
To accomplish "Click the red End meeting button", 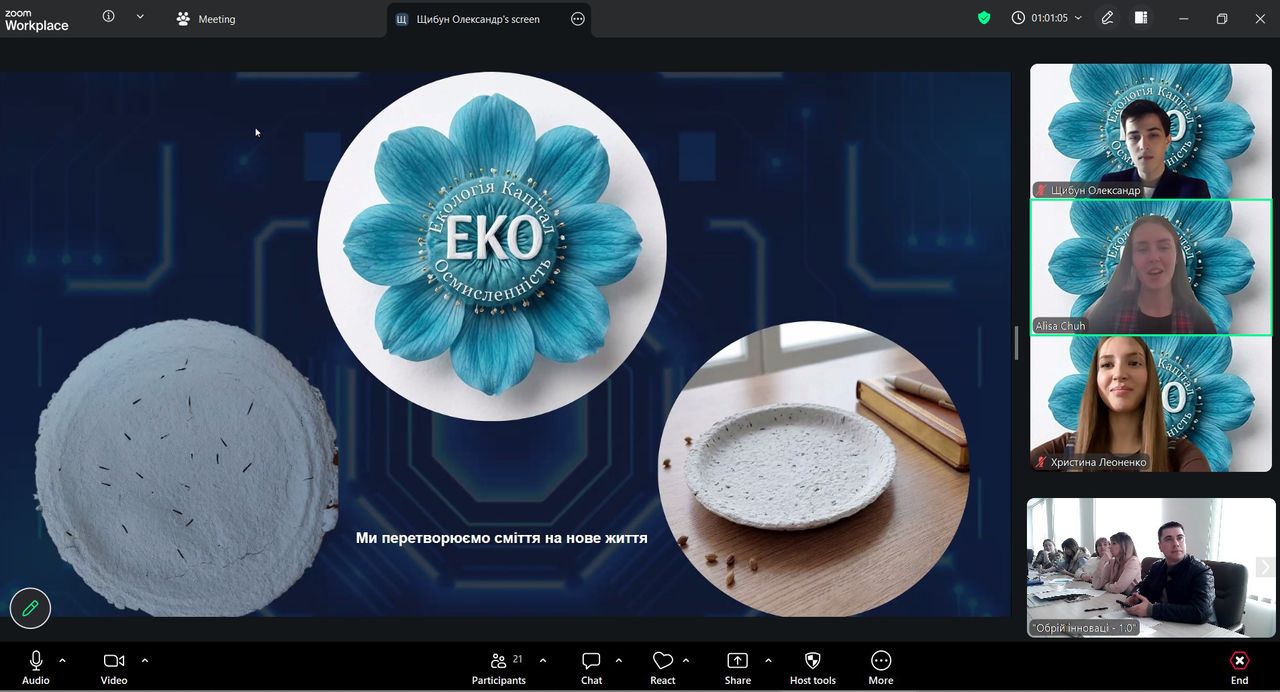I will point(1239,667).
